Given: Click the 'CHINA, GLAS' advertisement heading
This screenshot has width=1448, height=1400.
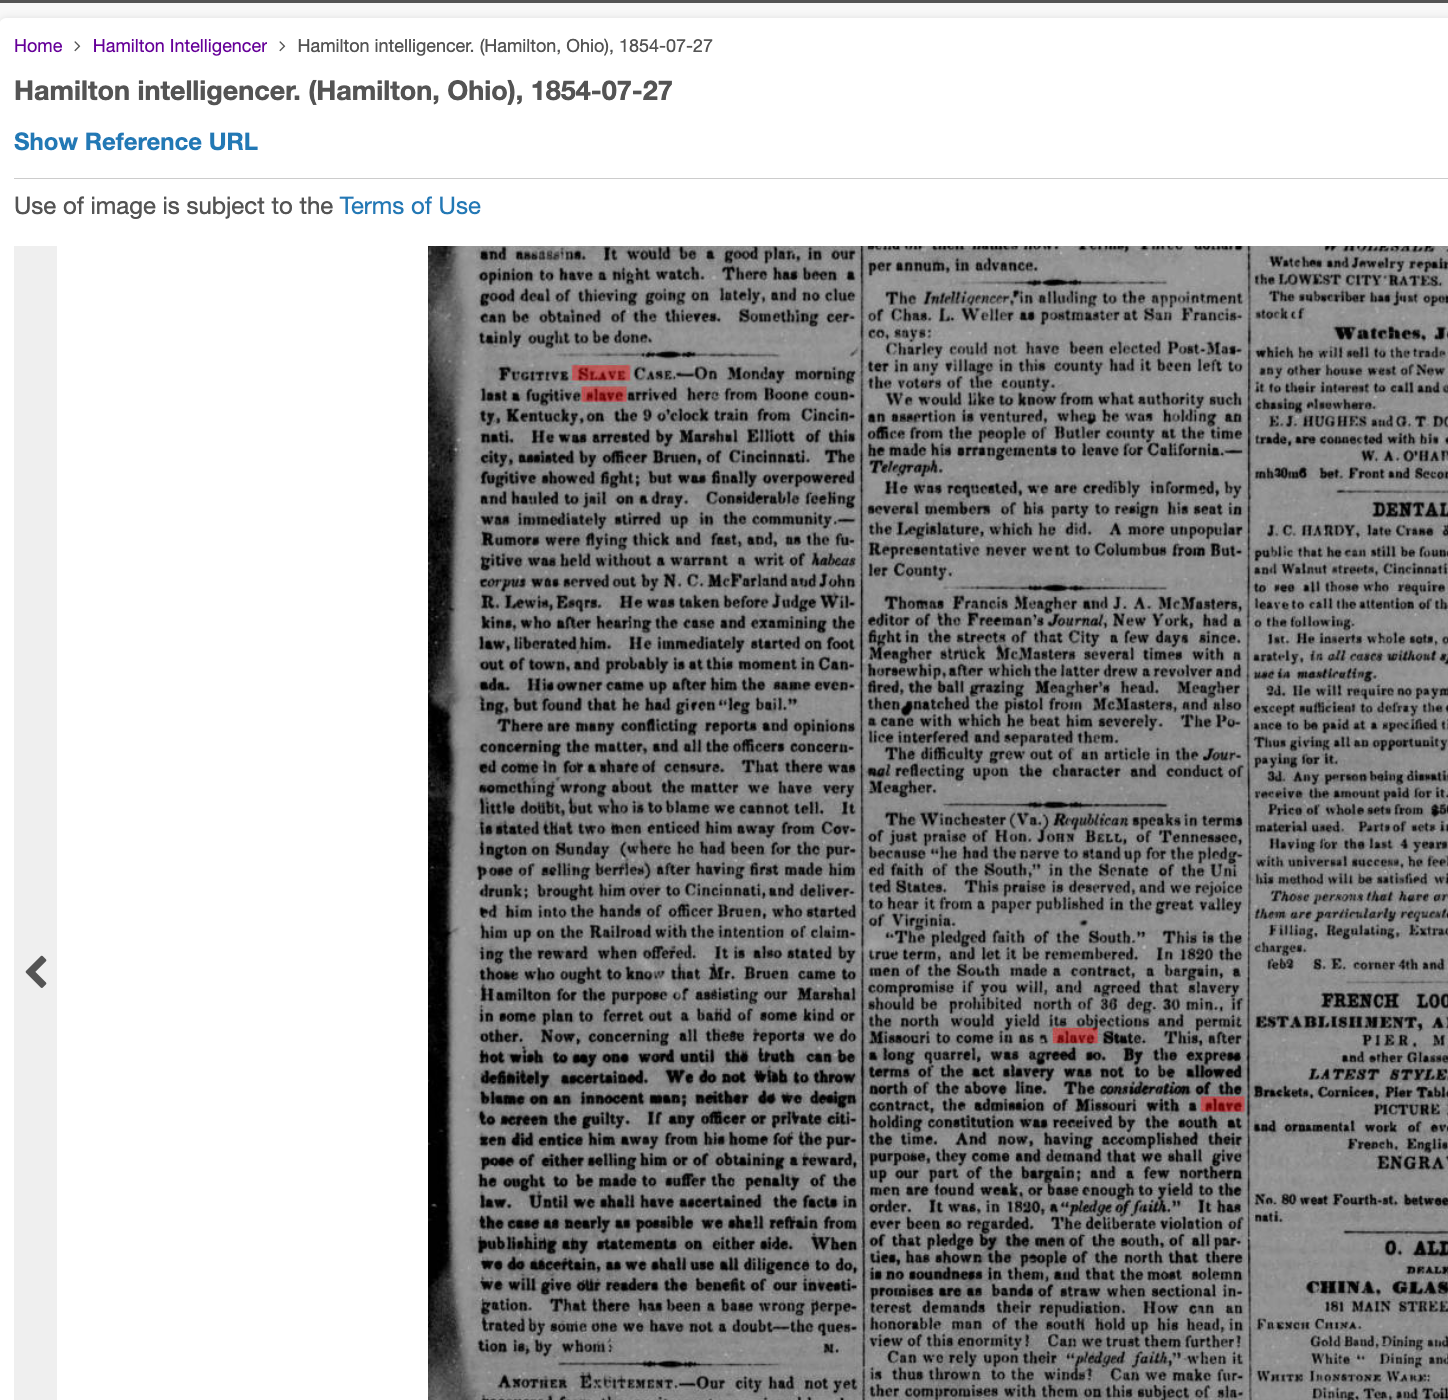Looking at the screenshot, I should (x=1377, y=1287).
